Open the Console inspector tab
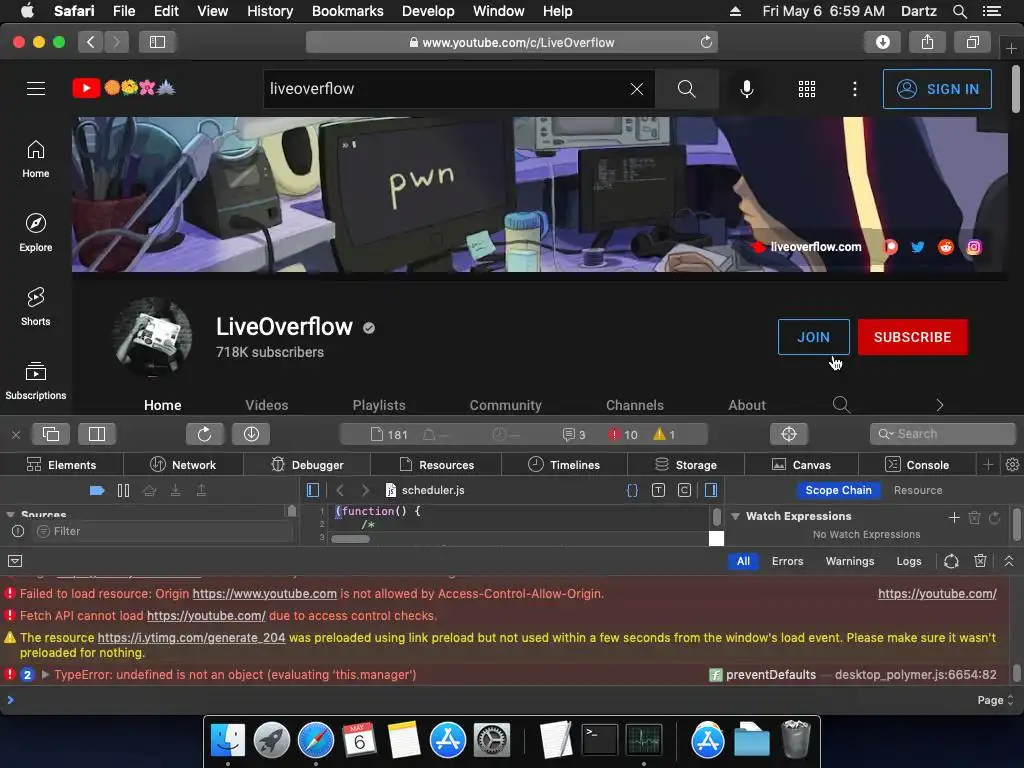Screen dimensions: 1024x768 (x=917, y=465)
